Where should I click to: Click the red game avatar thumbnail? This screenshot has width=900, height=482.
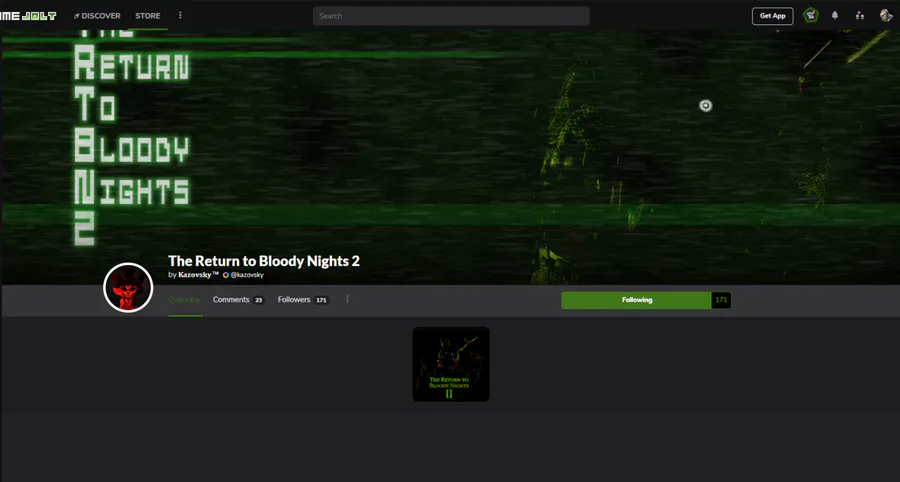(x=128, y=287)
